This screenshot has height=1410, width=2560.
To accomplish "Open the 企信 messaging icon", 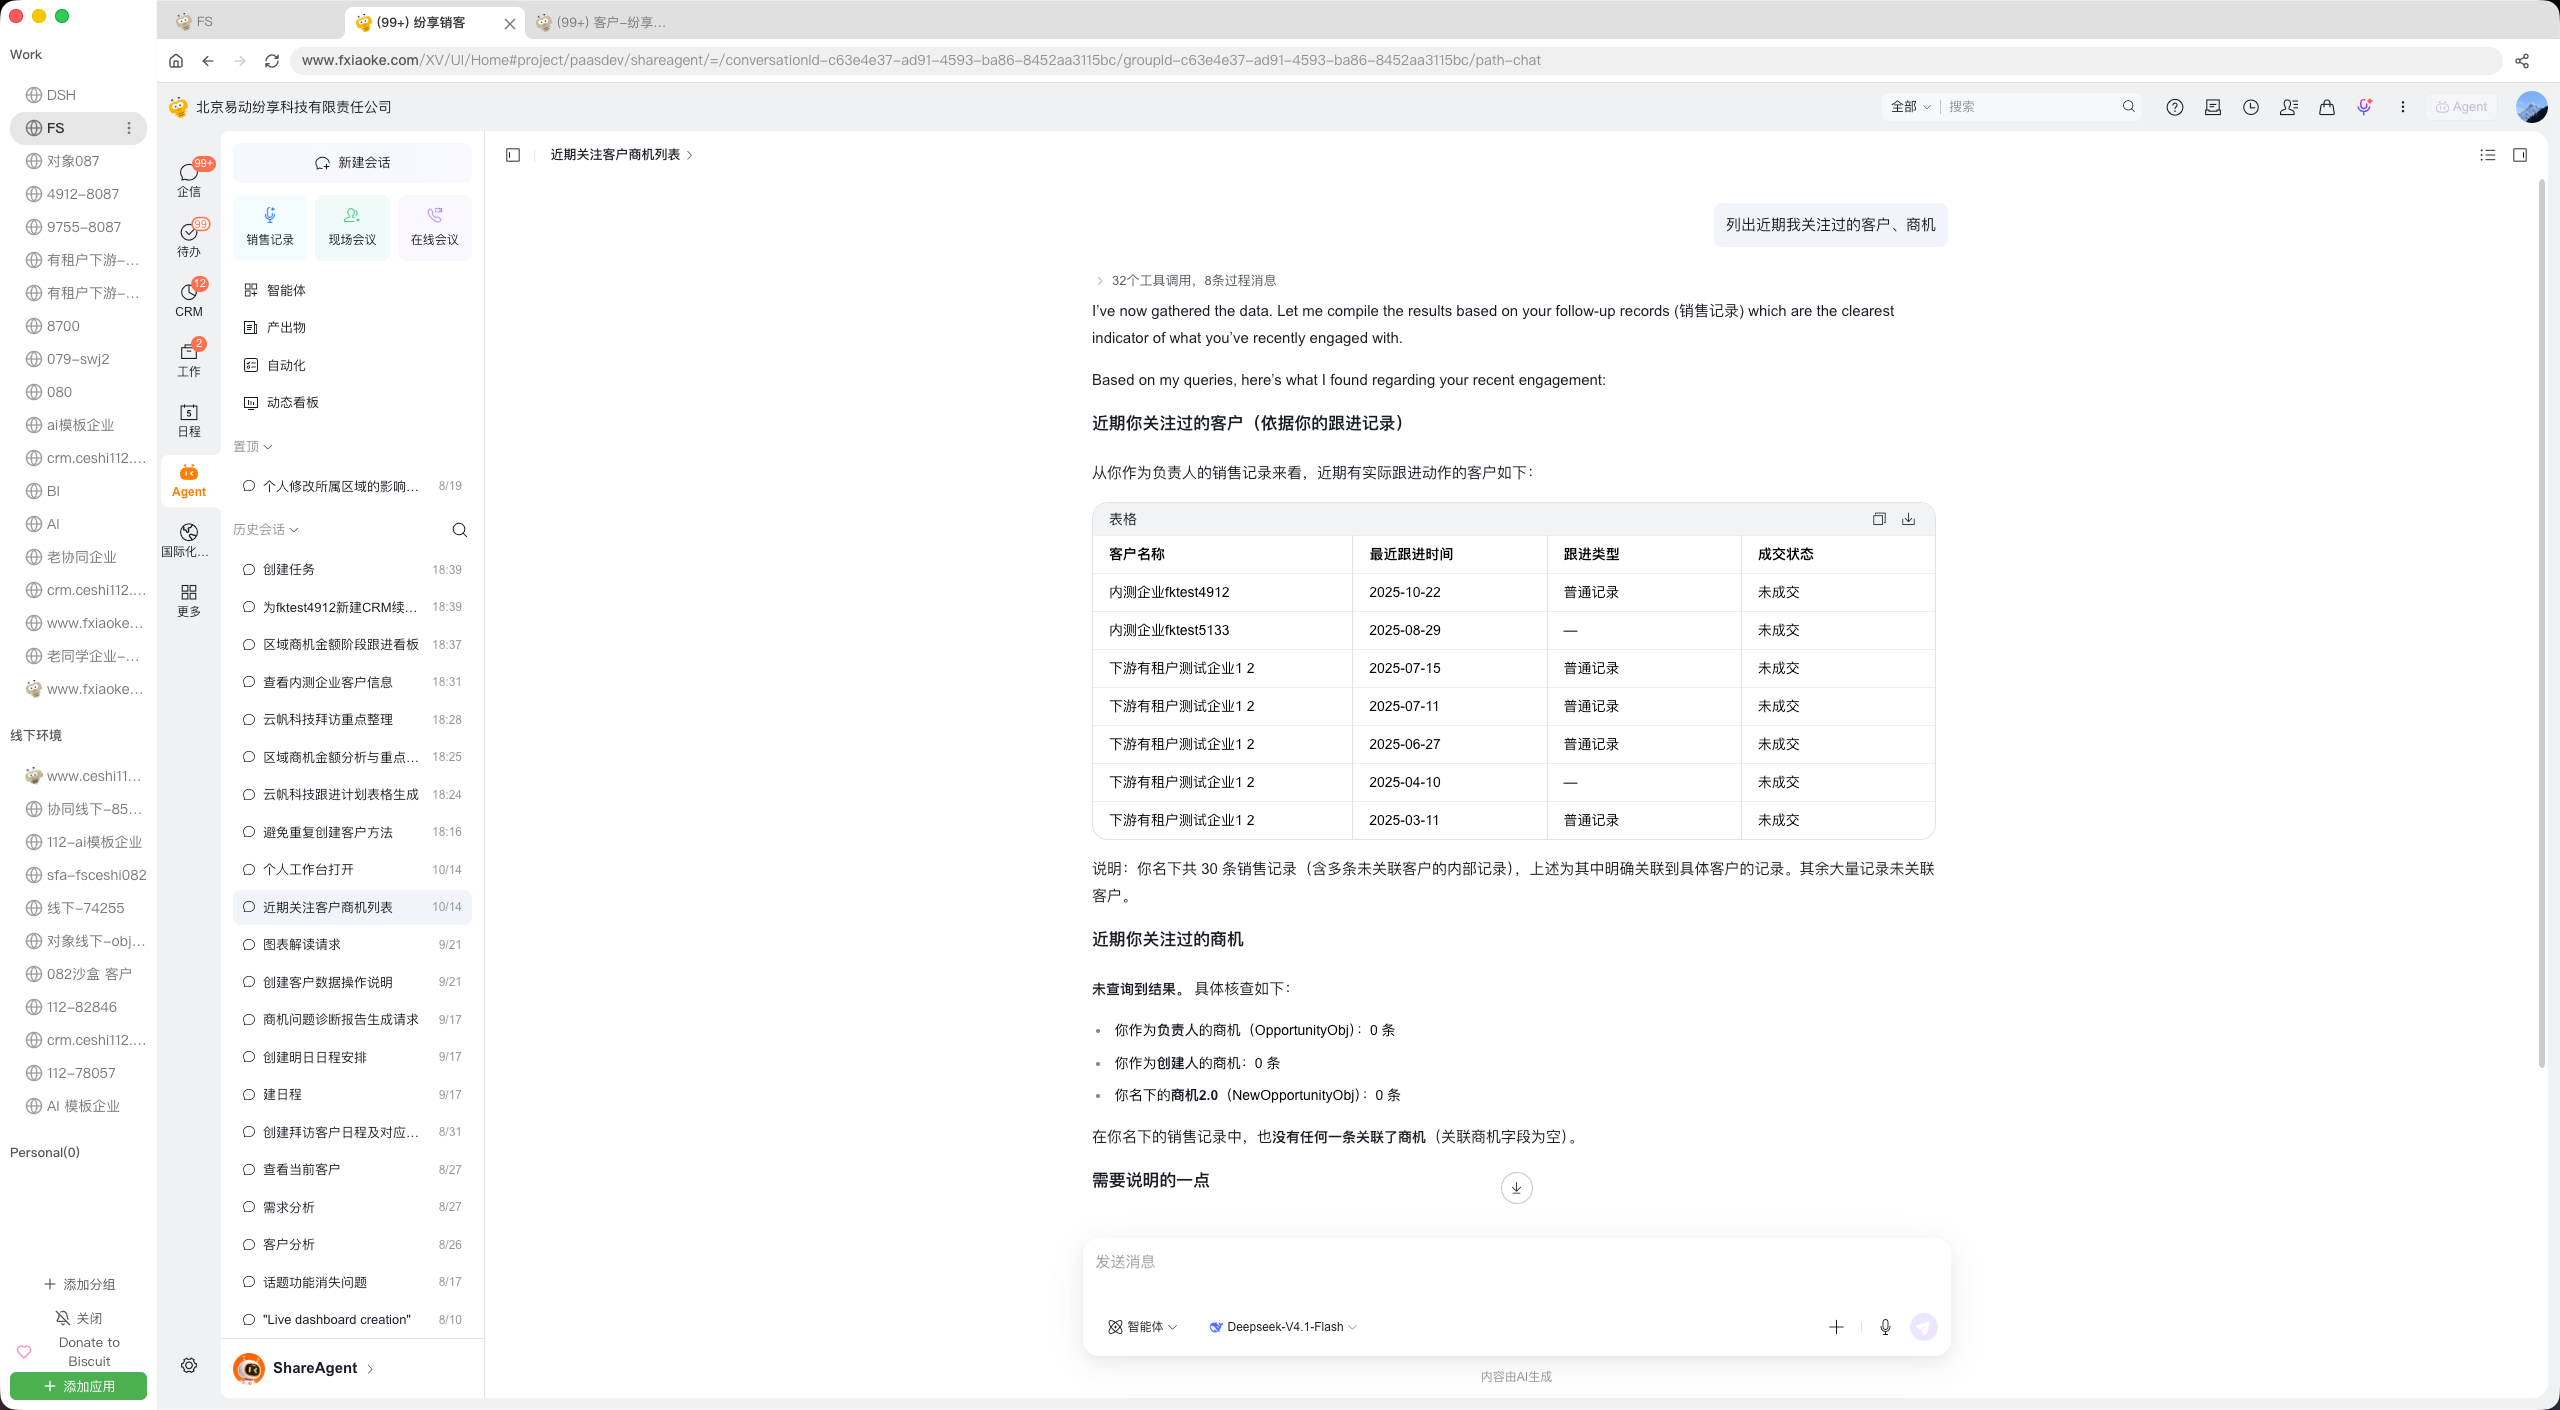I will [188, 178].
